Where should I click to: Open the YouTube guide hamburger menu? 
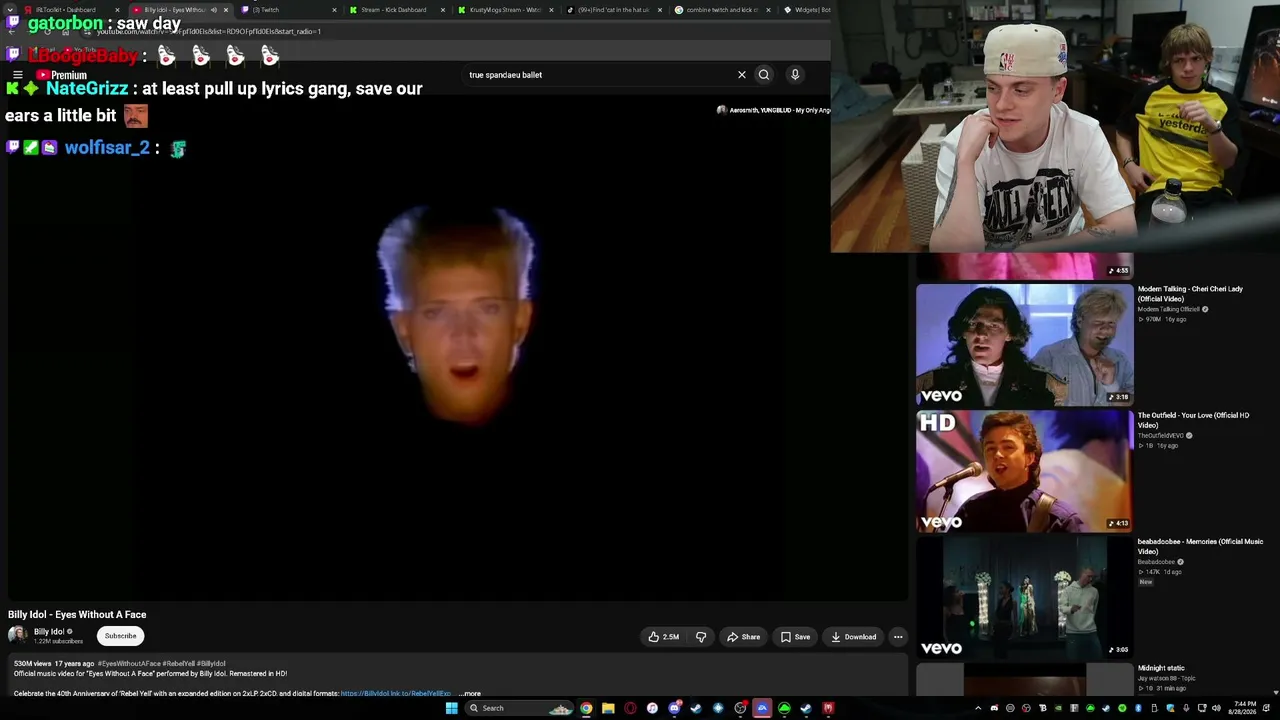[18, 75]
